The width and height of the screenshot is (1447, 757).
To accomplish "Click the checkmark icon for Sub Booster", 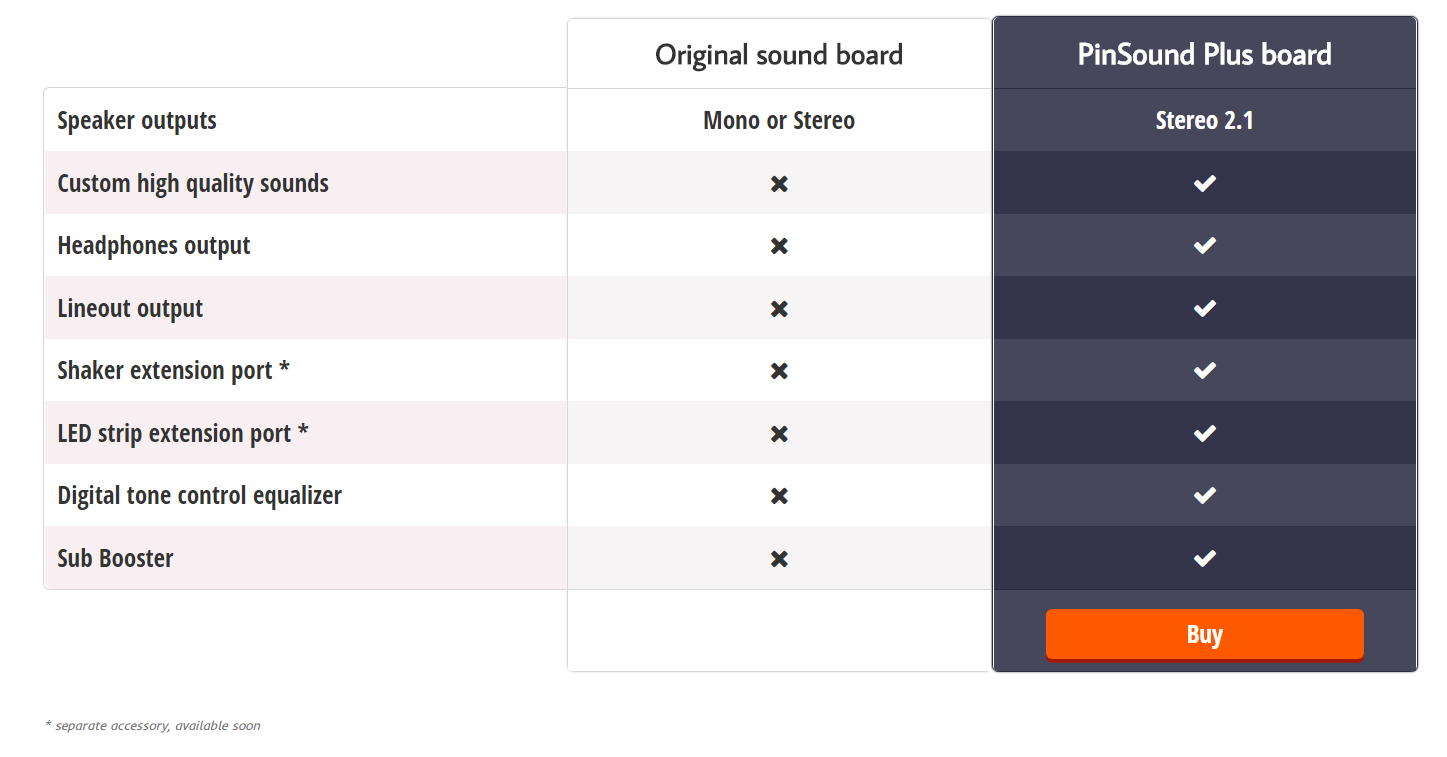I will coord(1205,558).
